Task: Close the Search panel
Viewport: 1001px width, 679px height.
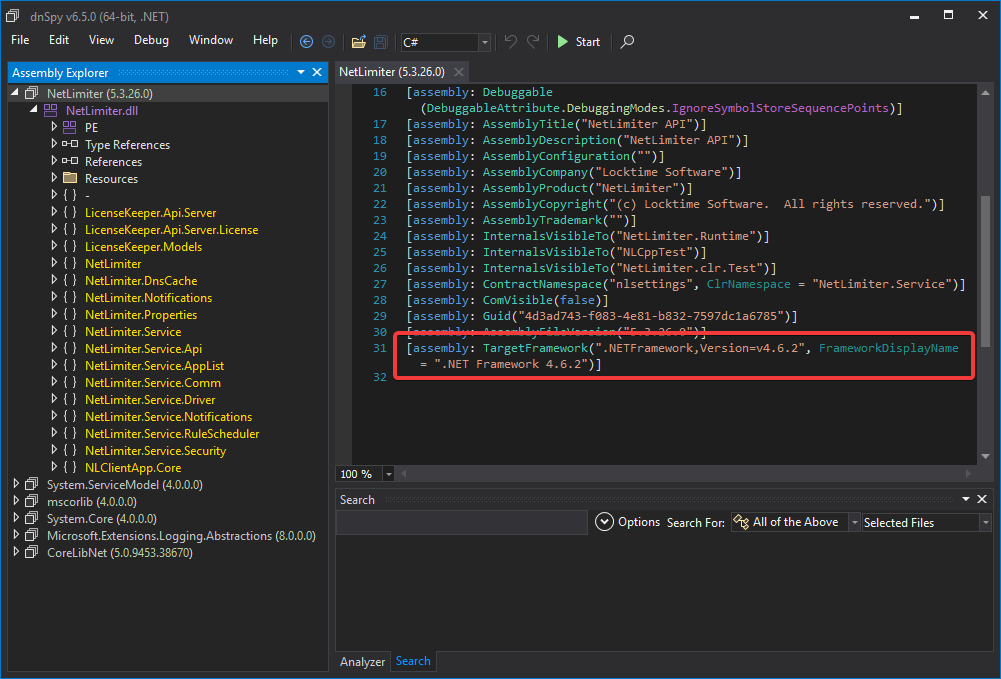Action: pos(983,499)
